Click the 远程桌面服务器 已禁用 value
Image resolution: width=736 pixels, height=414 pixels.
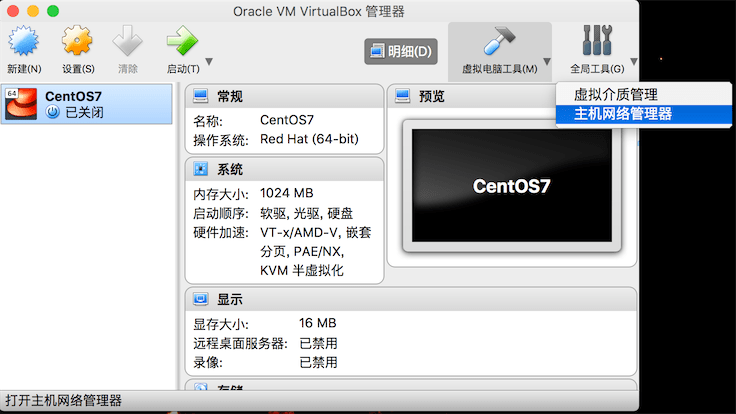pos(318,343)
